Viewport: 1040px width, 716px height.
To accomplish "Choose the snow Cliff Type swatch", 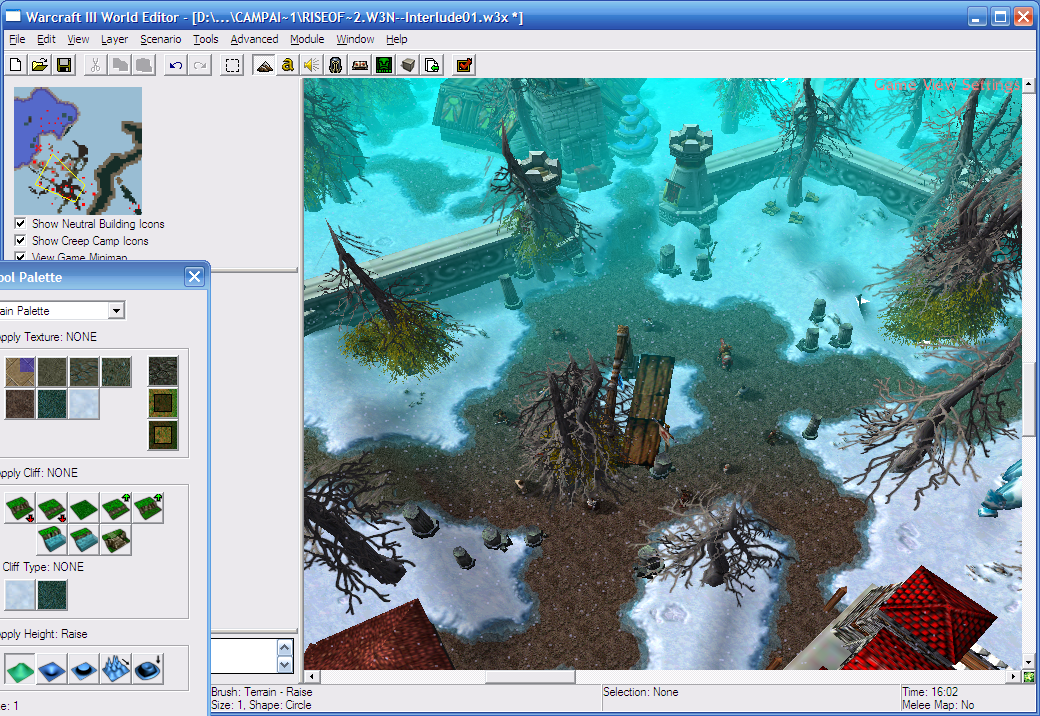I will 19,595.
